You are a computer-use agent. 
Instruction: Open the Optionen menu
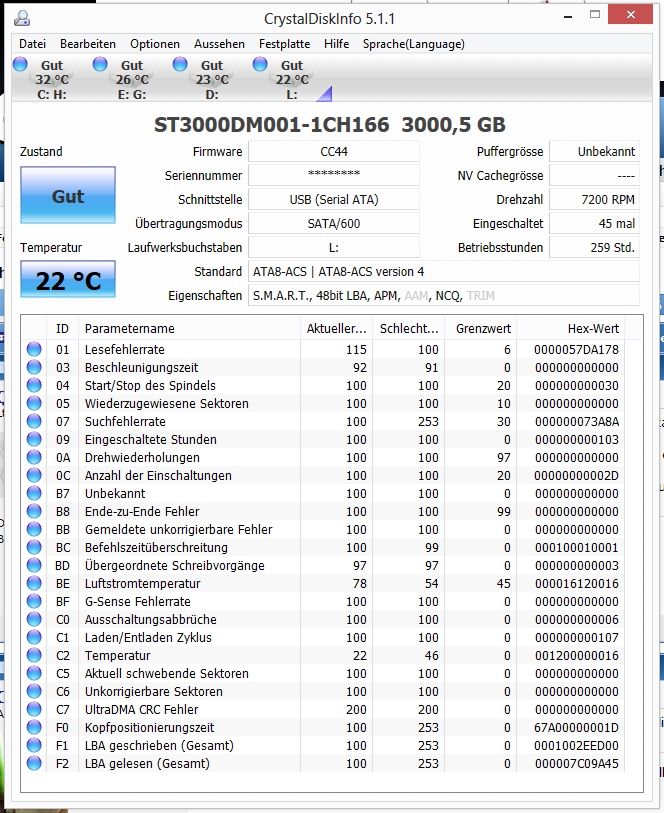pos(154,44)
